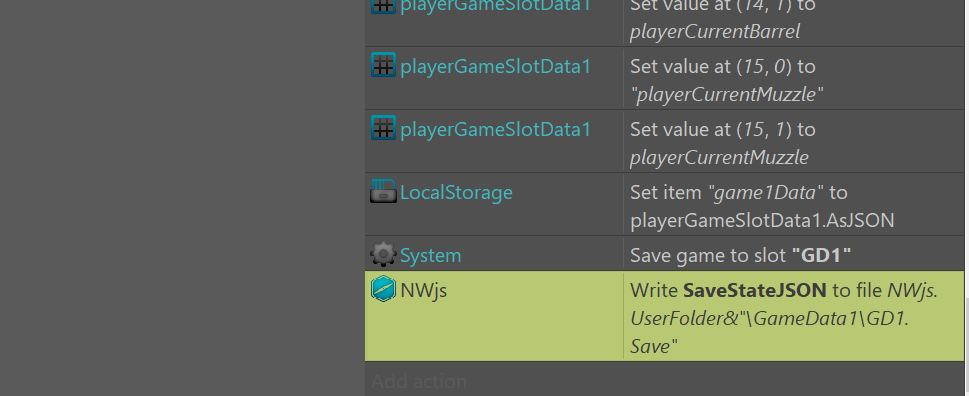This screenshot has height=396, width=969.
Task: Select the System gear icon
Action: [x=383, y=255]
